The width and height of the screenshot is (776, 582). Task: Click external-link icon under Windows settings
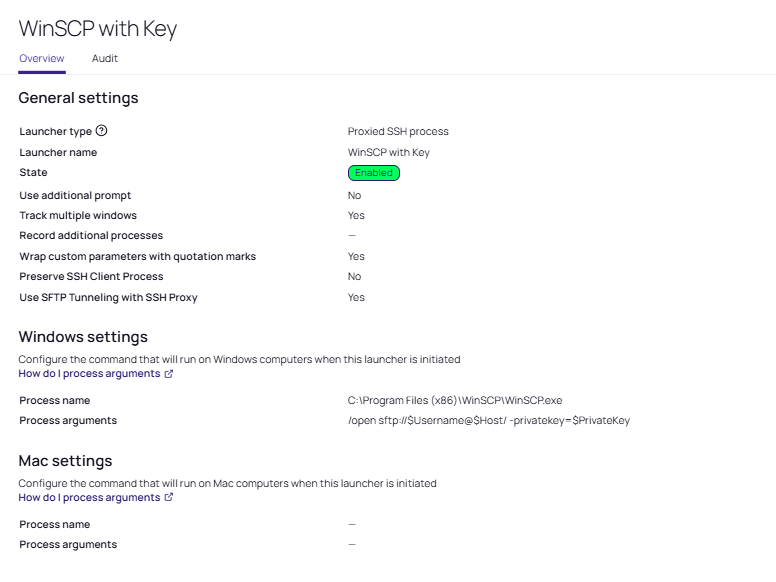(169, 374)
